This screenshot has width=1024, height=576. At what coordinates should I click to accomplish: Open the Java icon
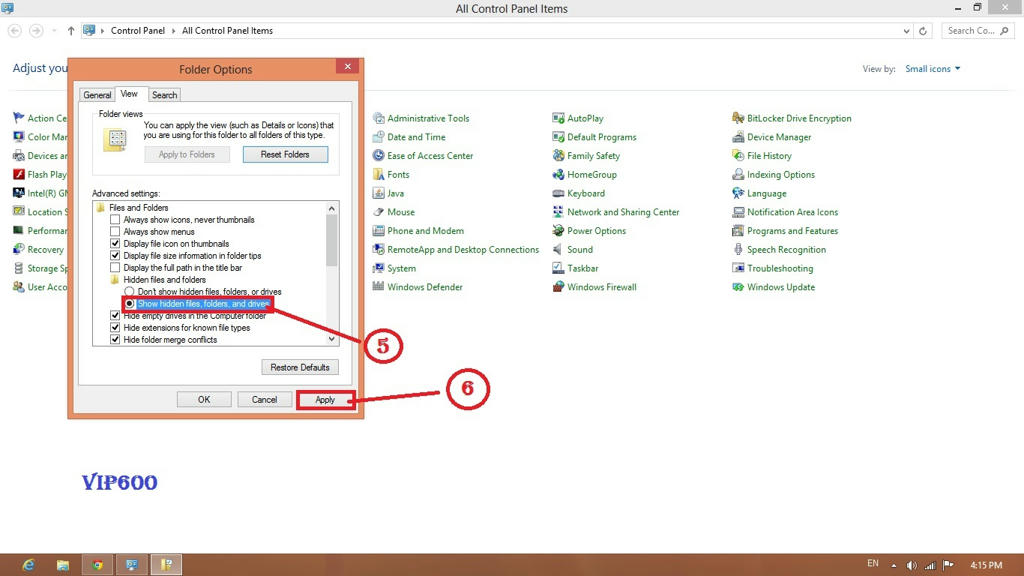378,193
